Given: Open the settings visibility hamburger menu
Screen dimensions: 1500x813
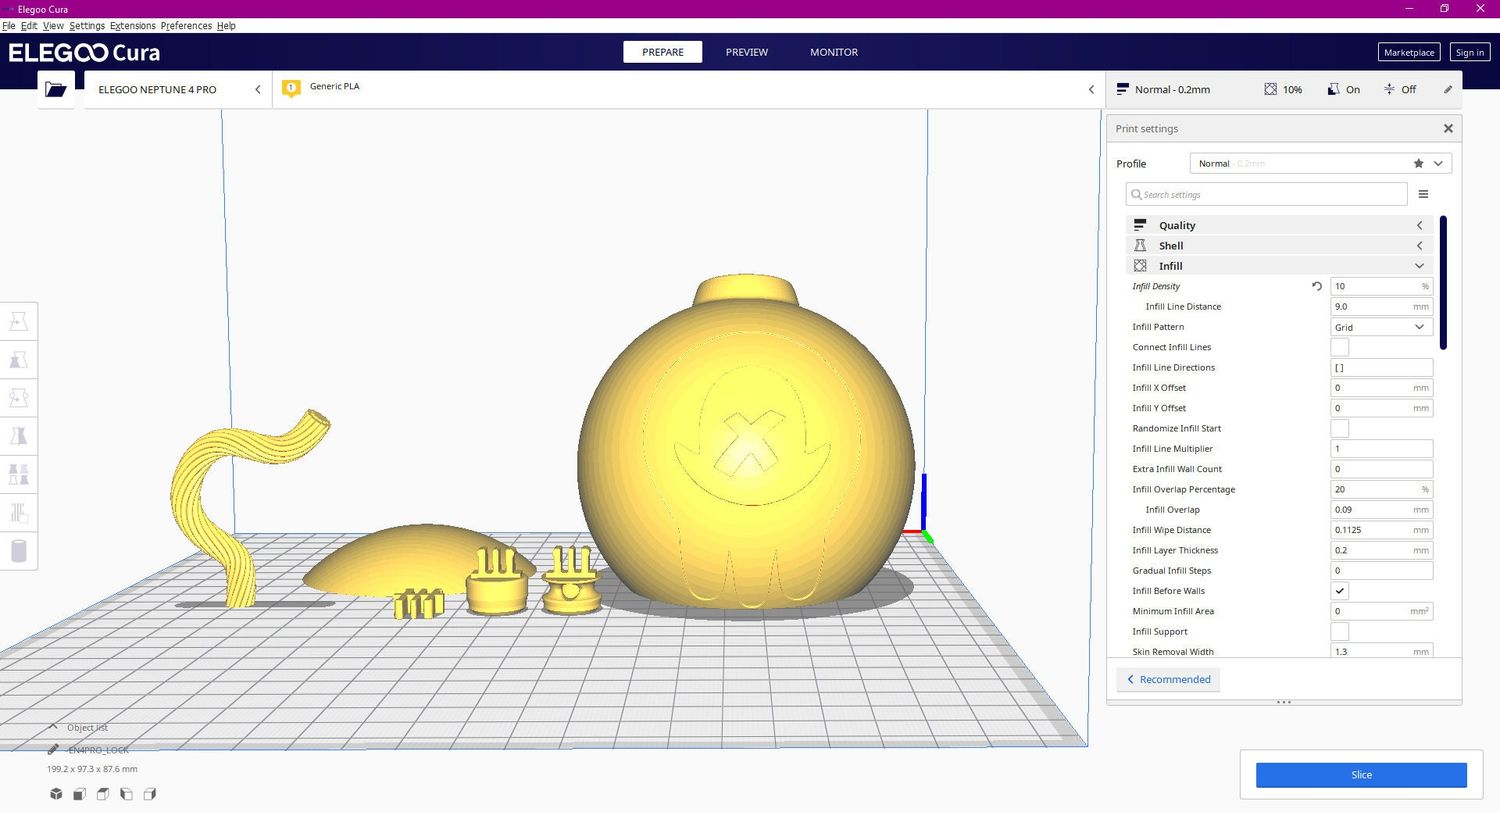Looking at the screenshot, I should [1423, 194].
